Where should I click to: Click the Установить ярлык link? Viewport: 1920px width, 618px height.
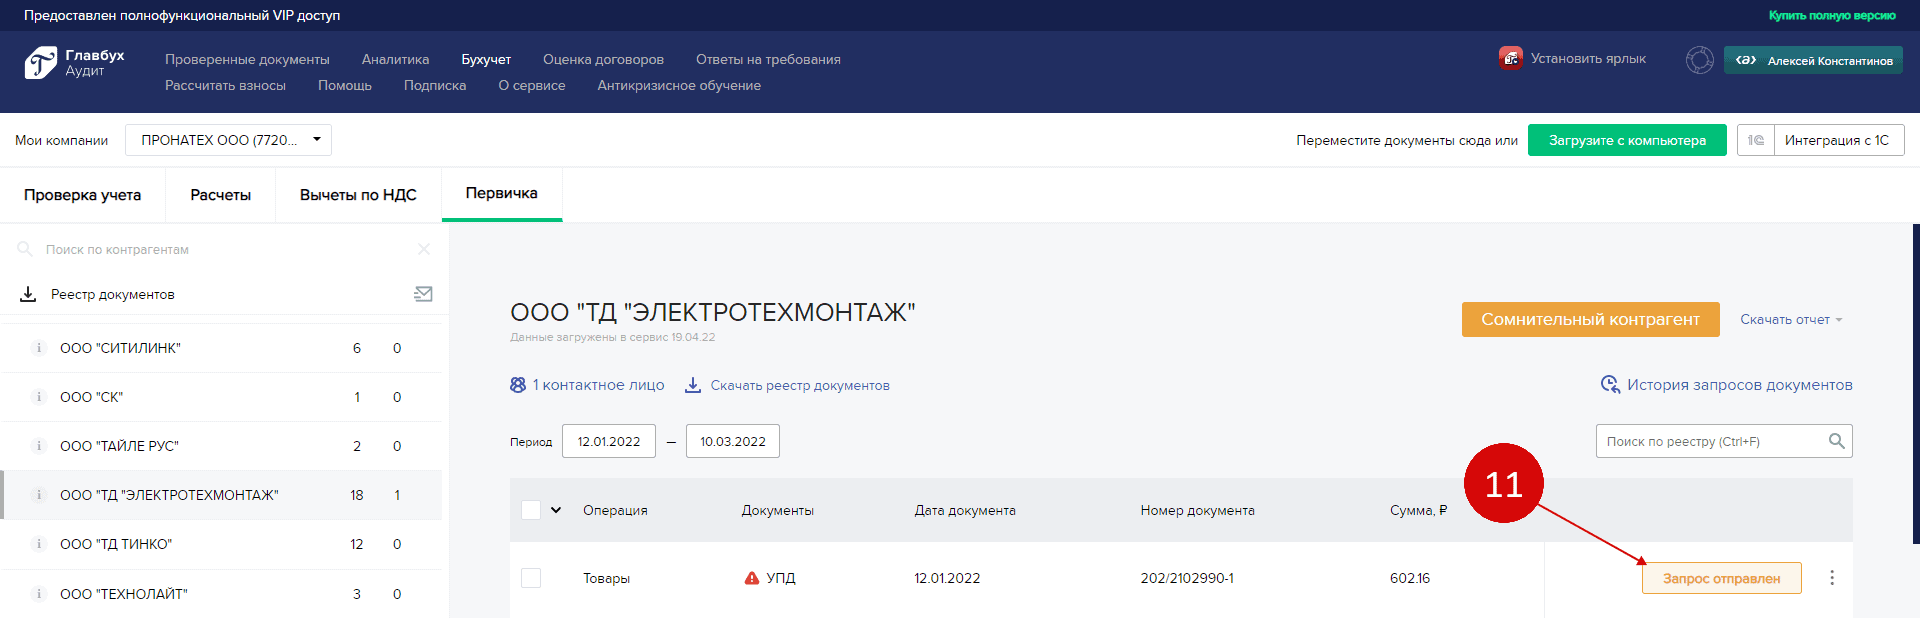click(x=1588, y=58)
